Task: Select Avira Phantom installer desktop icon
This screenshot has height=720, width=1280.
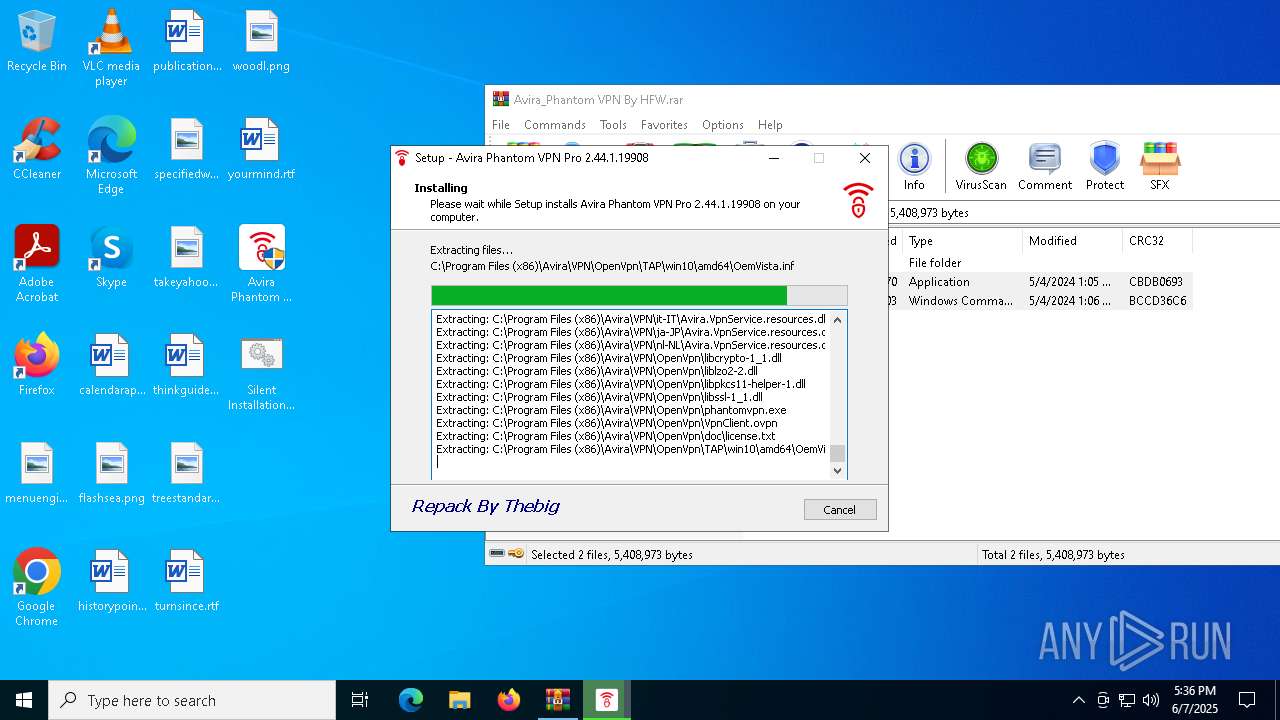Action: 261,264
